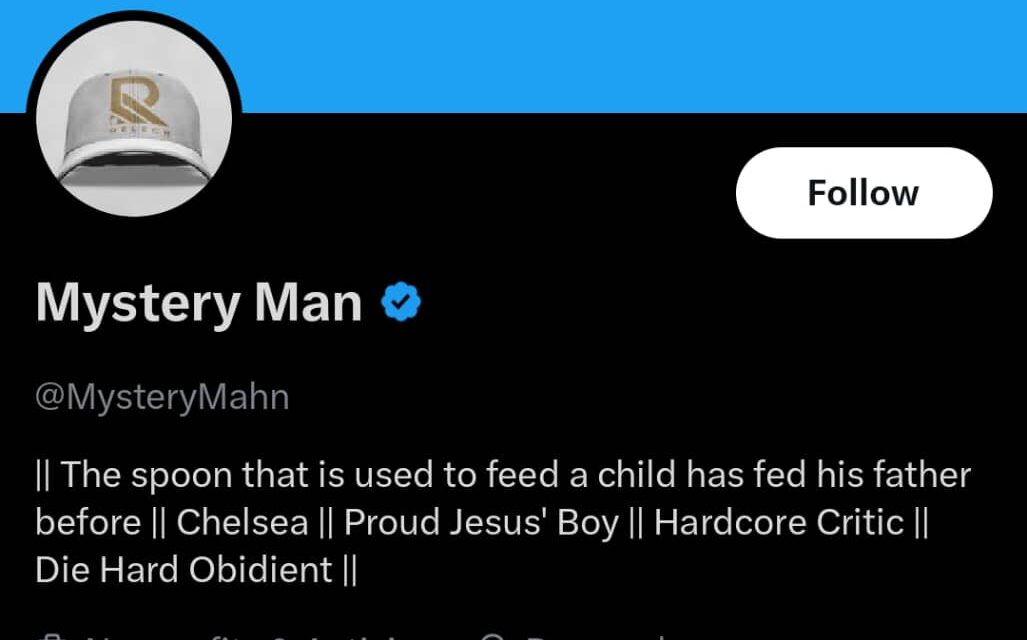The width and height of the screenshot is (1027, 640).
Task: Select the display name Mystery Man
Action: click(x=198, y=302)
